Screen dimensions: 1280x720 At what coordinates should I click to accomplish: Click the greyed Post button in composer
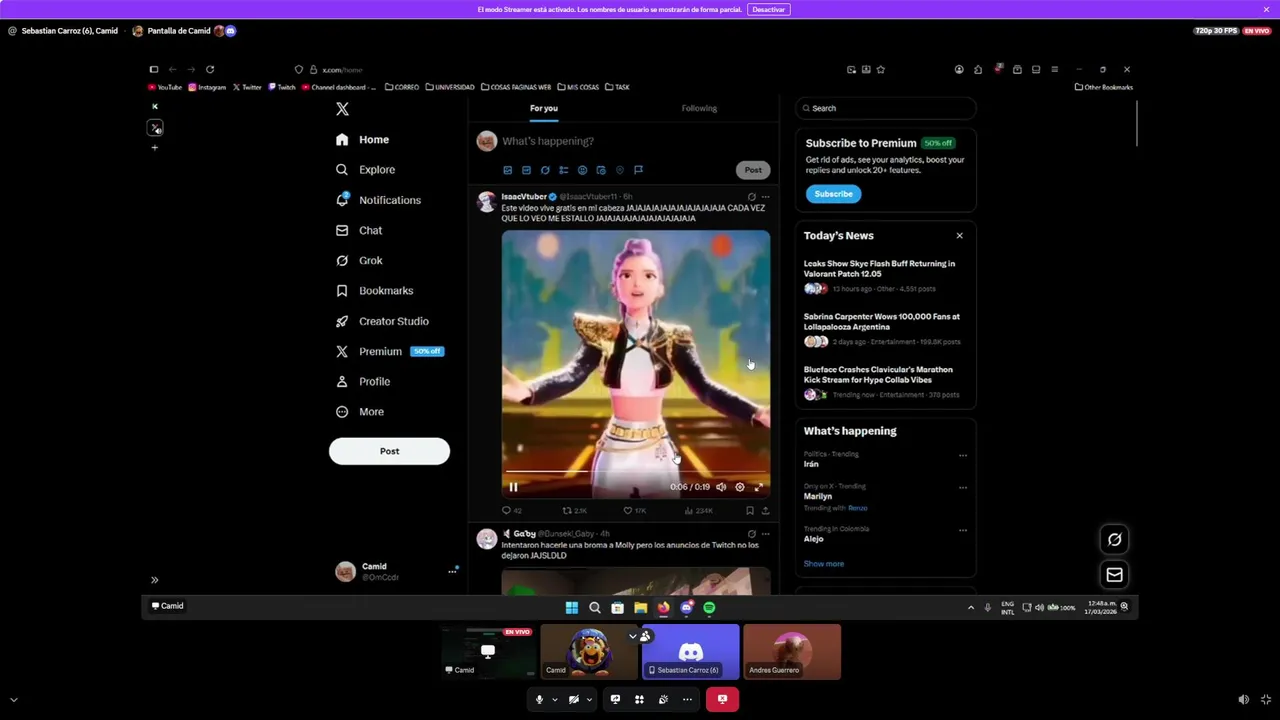point(753,170)
